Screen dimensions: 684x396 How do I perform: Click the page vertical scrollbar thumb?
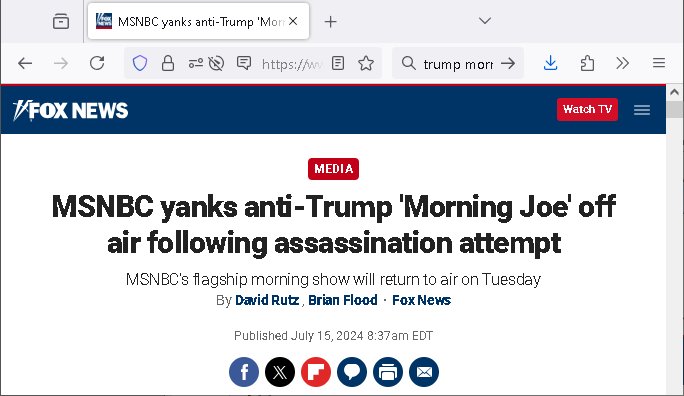coord(674,109)
